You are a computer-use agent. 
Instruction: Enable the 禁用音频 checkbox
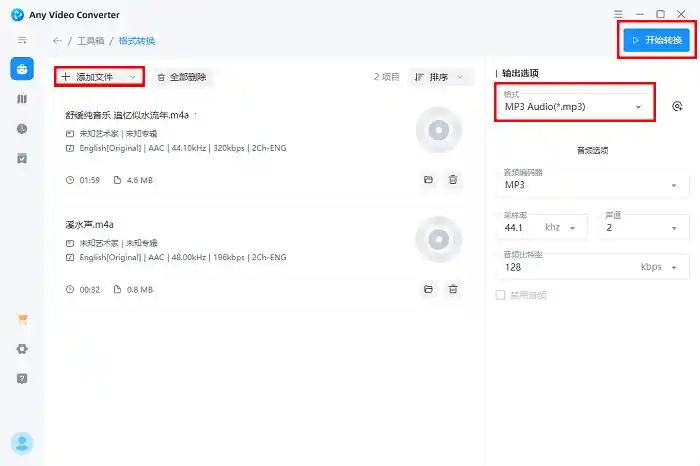[x=501, y=295]
